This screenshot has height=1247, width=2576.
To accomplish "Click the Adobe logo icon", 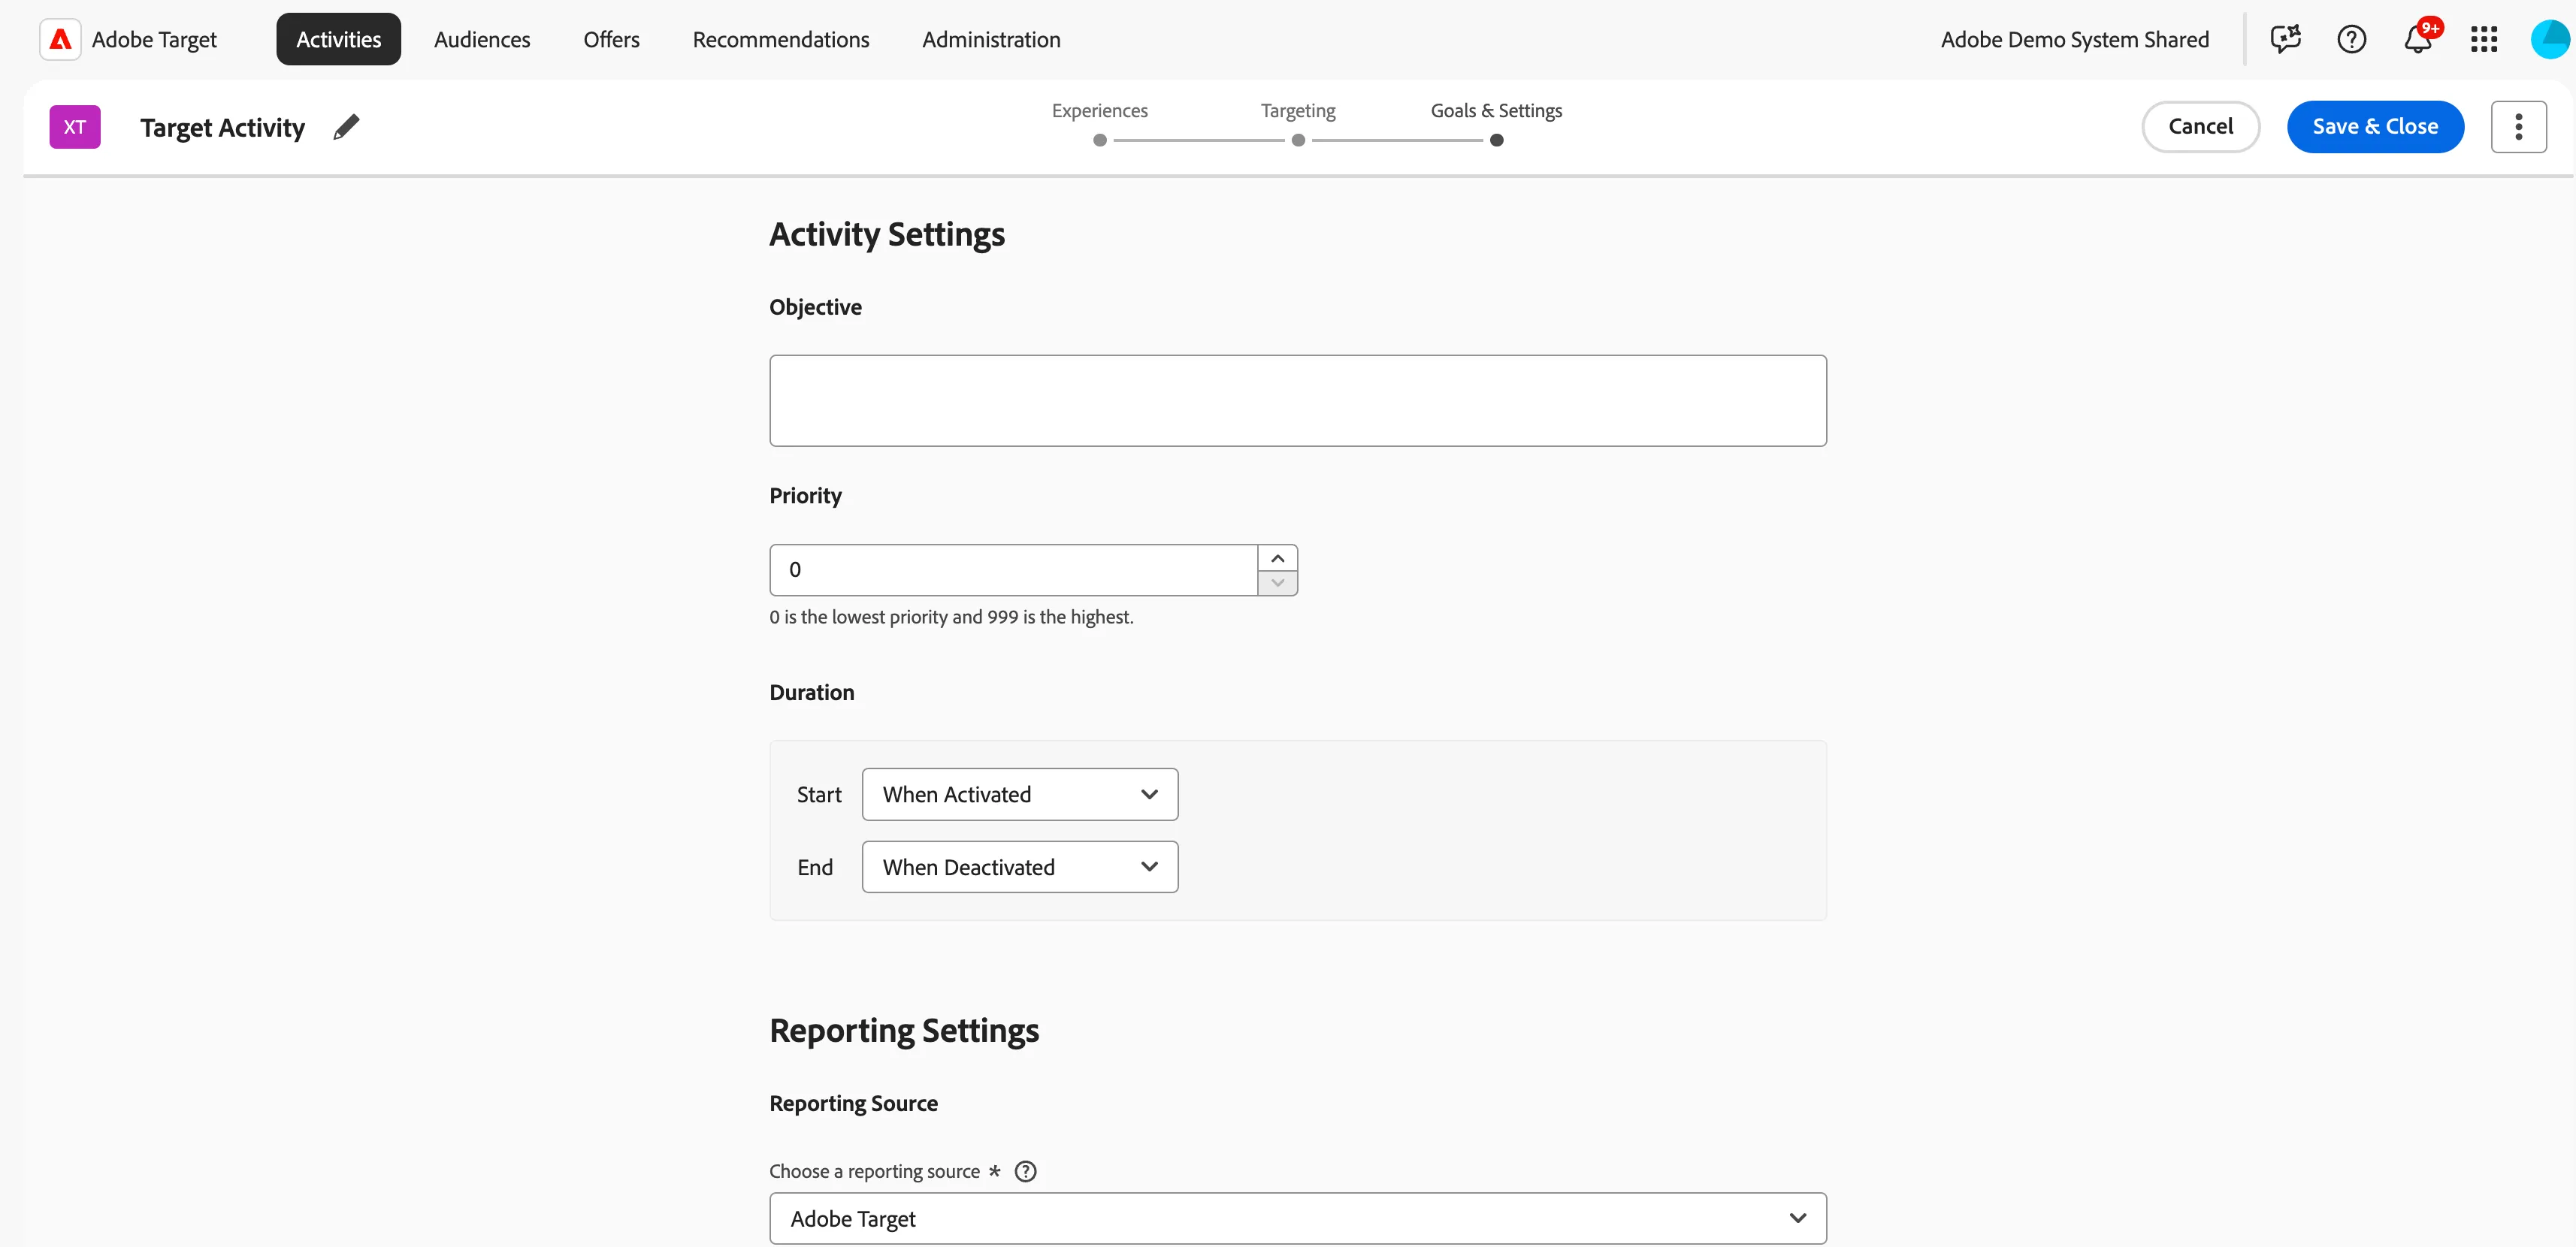I will (60, 39).
